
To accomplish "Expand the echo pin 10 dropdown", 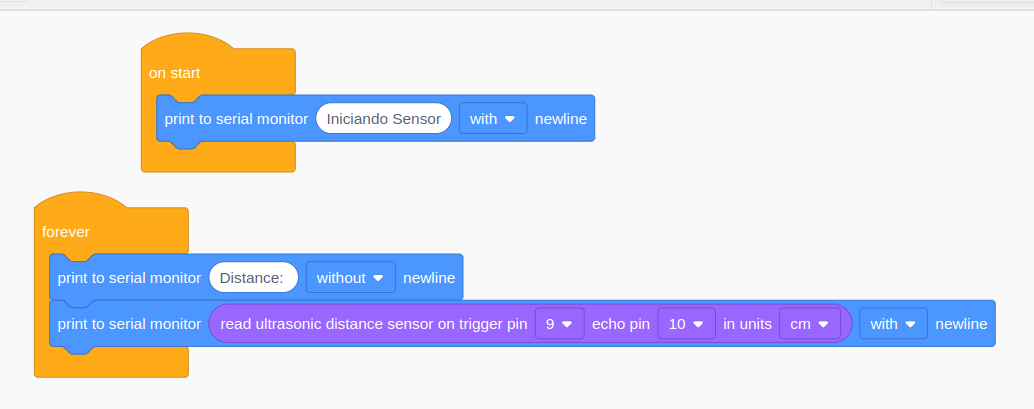I will click(x=686, y=324).
